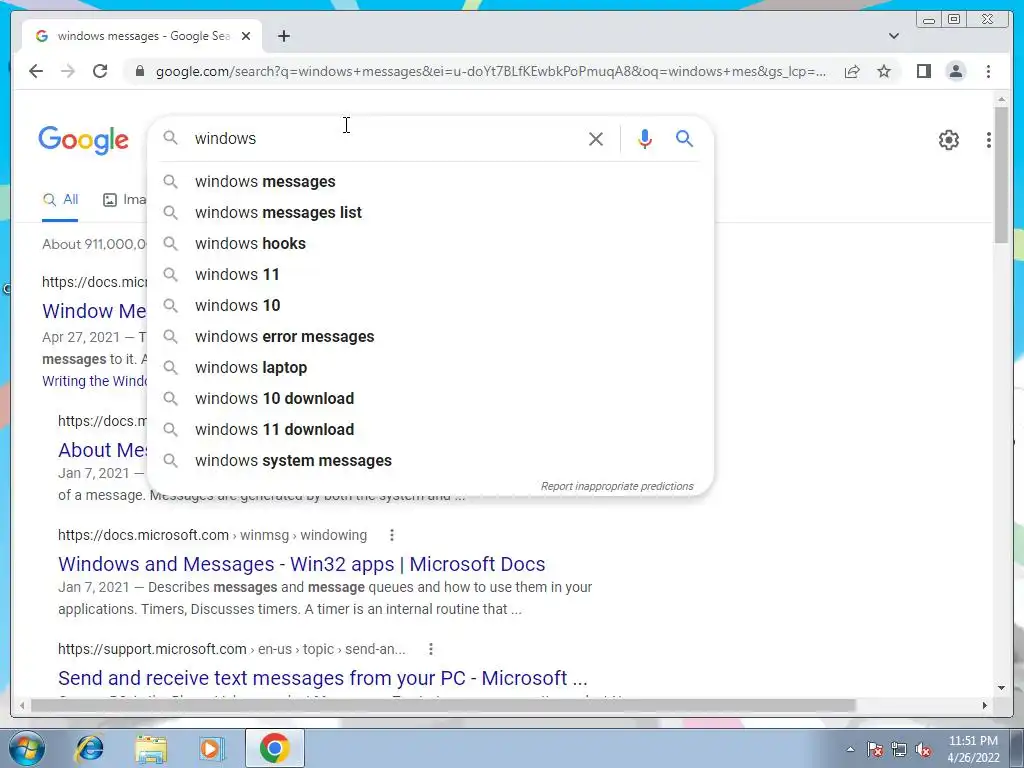
Task: Click the page address bar URL
Action: 490,71
